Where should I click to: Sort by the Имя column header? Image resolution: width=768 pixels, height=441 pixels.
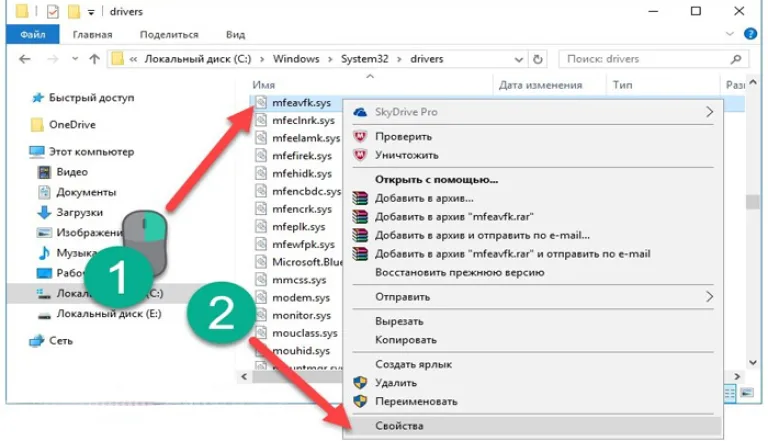[x=264, y=85]
